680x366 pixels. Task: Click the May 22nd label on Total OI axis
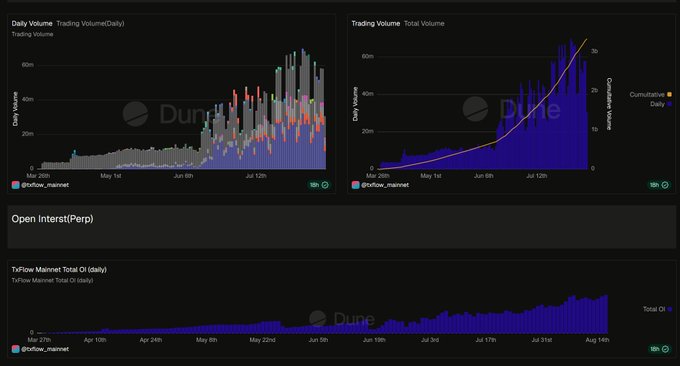pyautogui.click(x=262, y=340)
